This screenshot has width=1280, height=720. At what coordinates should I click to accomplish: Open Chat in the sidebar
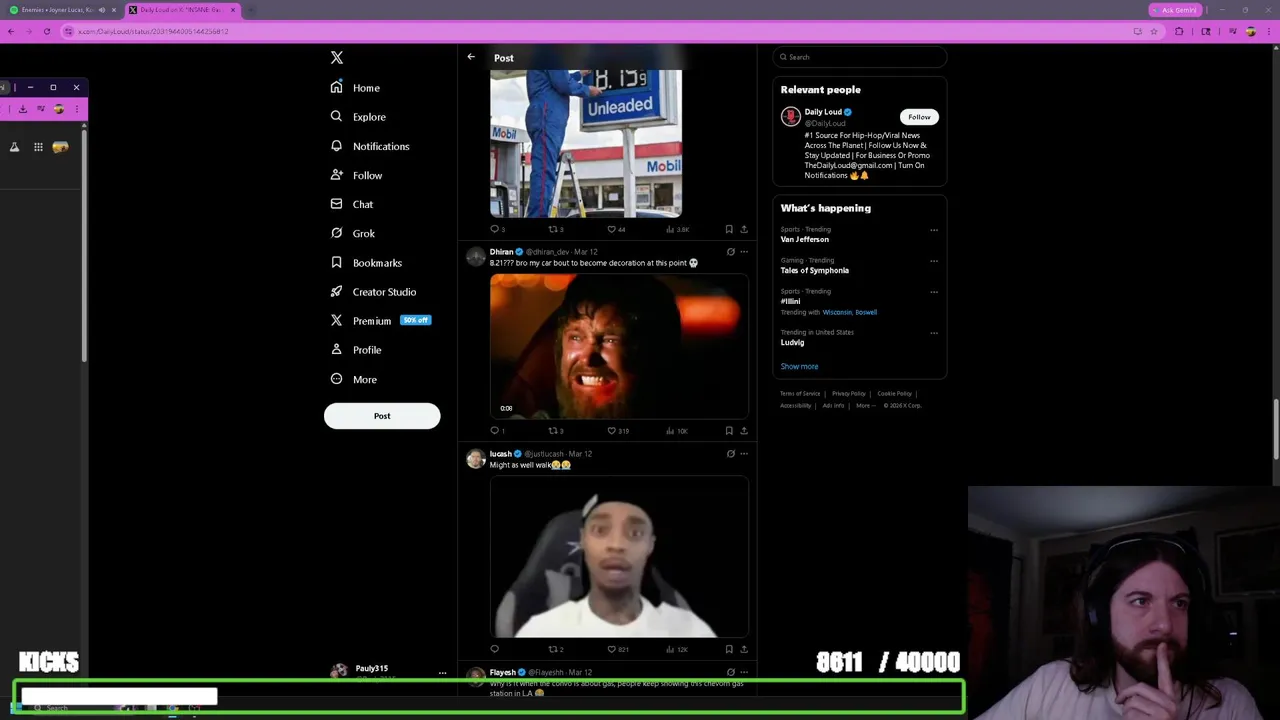pyautogui.click(x=352, y=204)
